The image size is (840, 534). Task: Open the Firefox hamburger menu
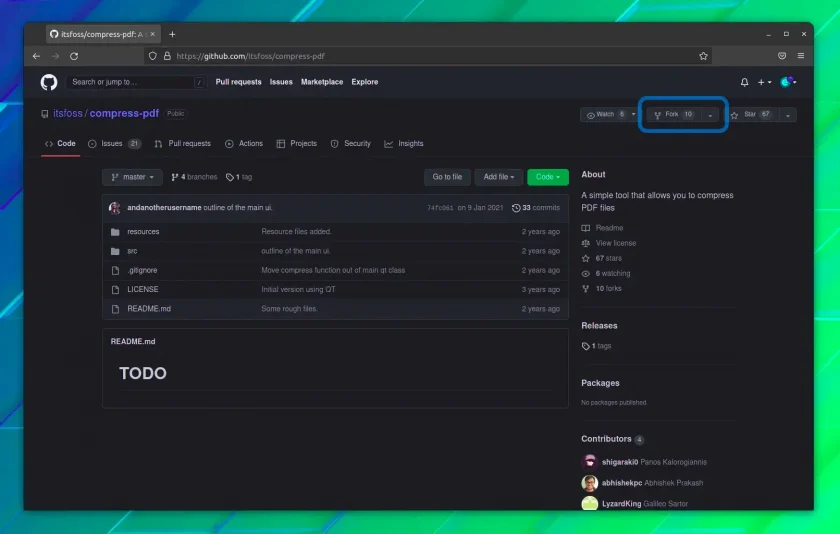click(800, 56)
